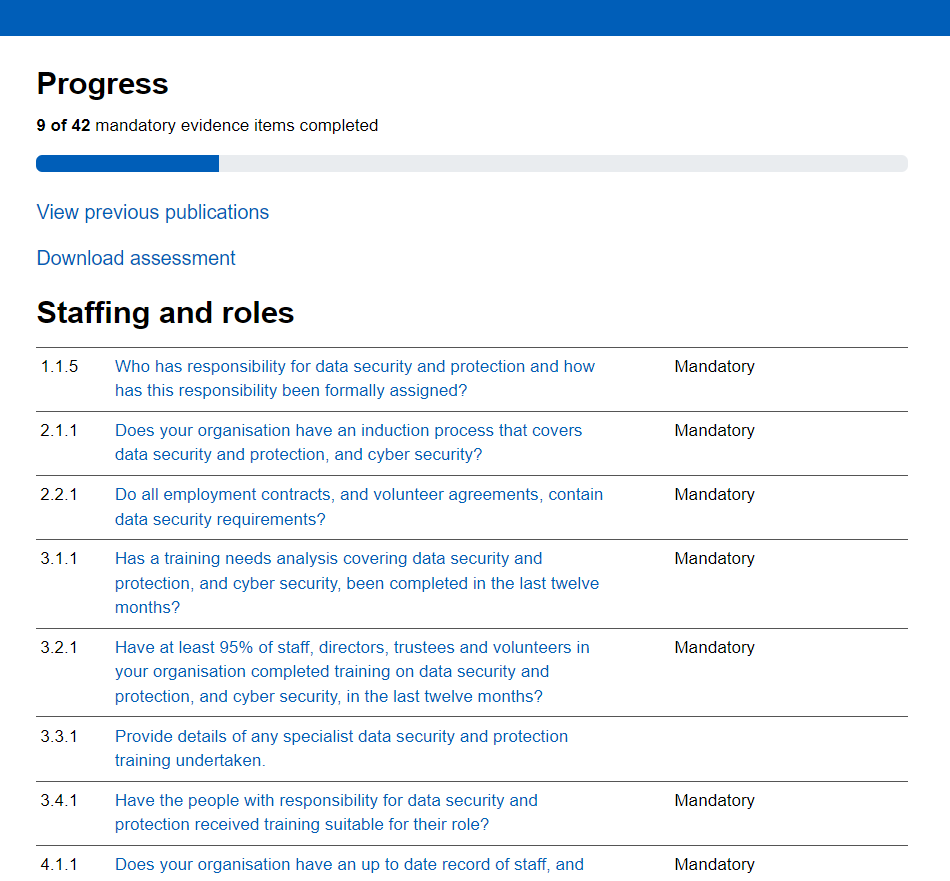Image resolution: width=950 pixels, height=881 pixels.
Task: Open the training needs analysis question 3.1.1
Action: click(x=356, y=583)
